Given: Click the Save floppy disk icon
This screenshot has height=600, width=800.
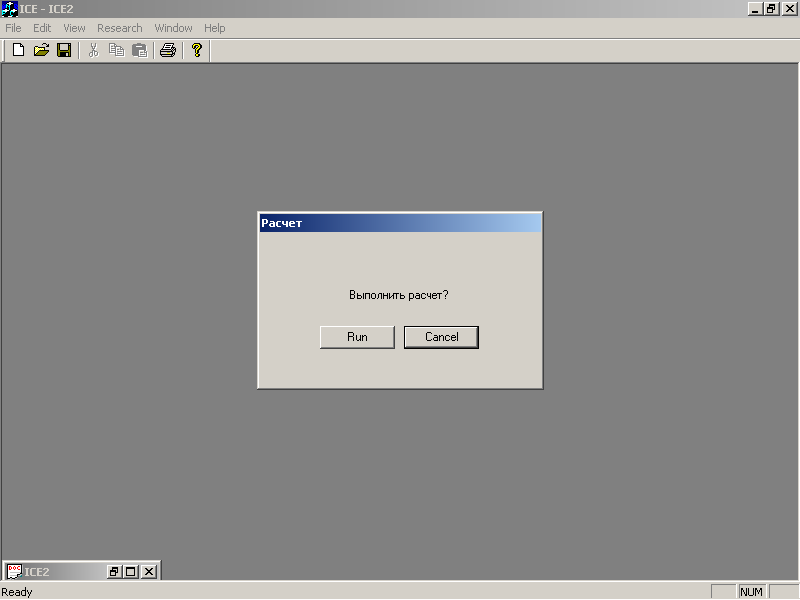Looking at the screenshot, I should (x=64, y=50).
